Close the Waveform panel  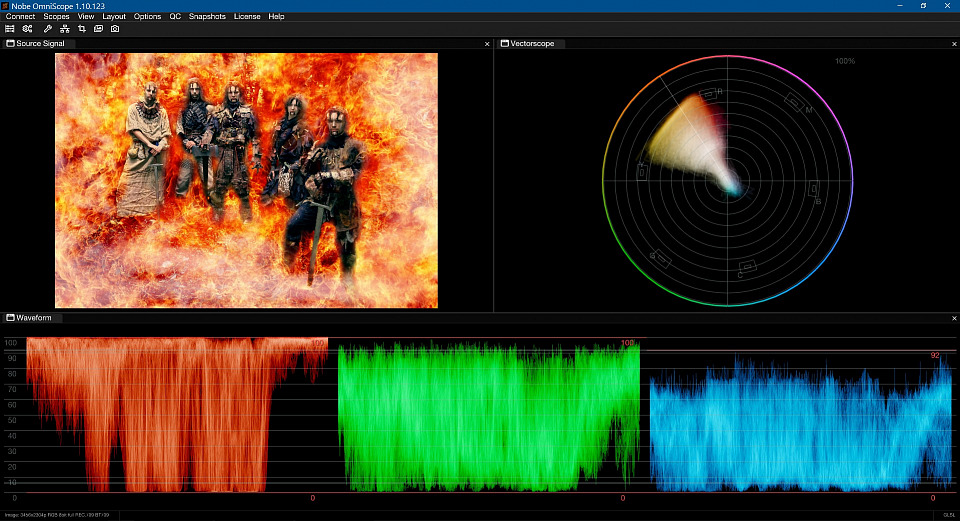[x=954, y=318]
